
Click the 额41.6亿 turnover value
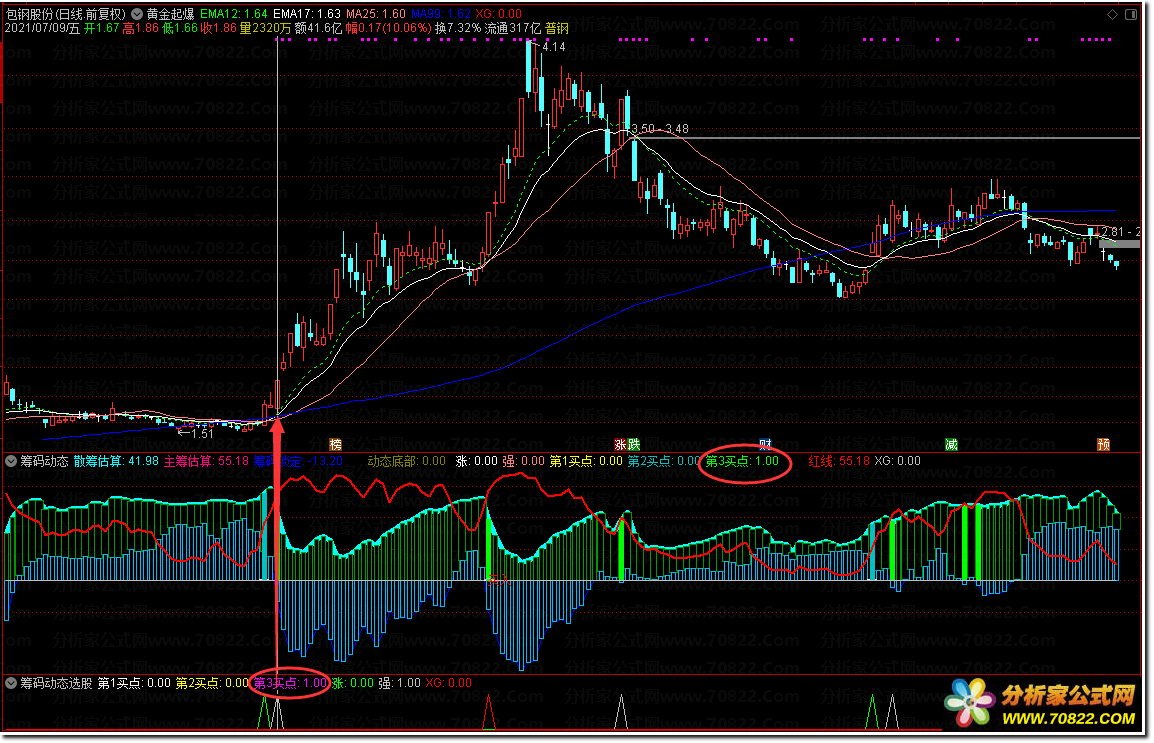318,28
